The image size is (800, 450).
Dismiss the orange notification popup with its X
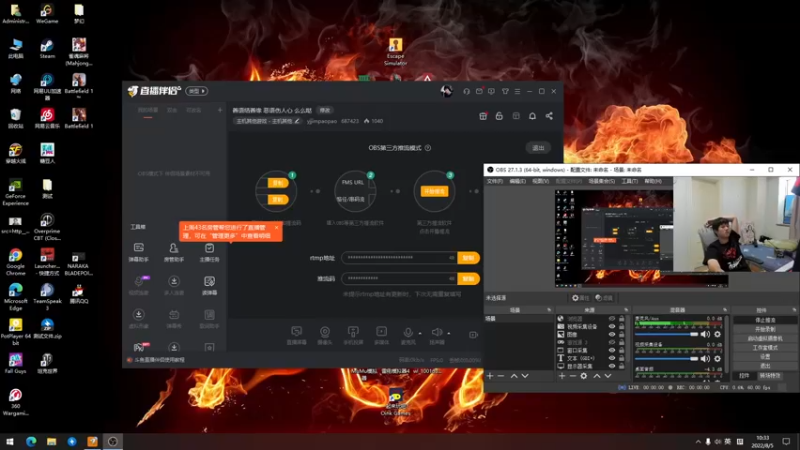pyautogui.click(x=277, y=228)
